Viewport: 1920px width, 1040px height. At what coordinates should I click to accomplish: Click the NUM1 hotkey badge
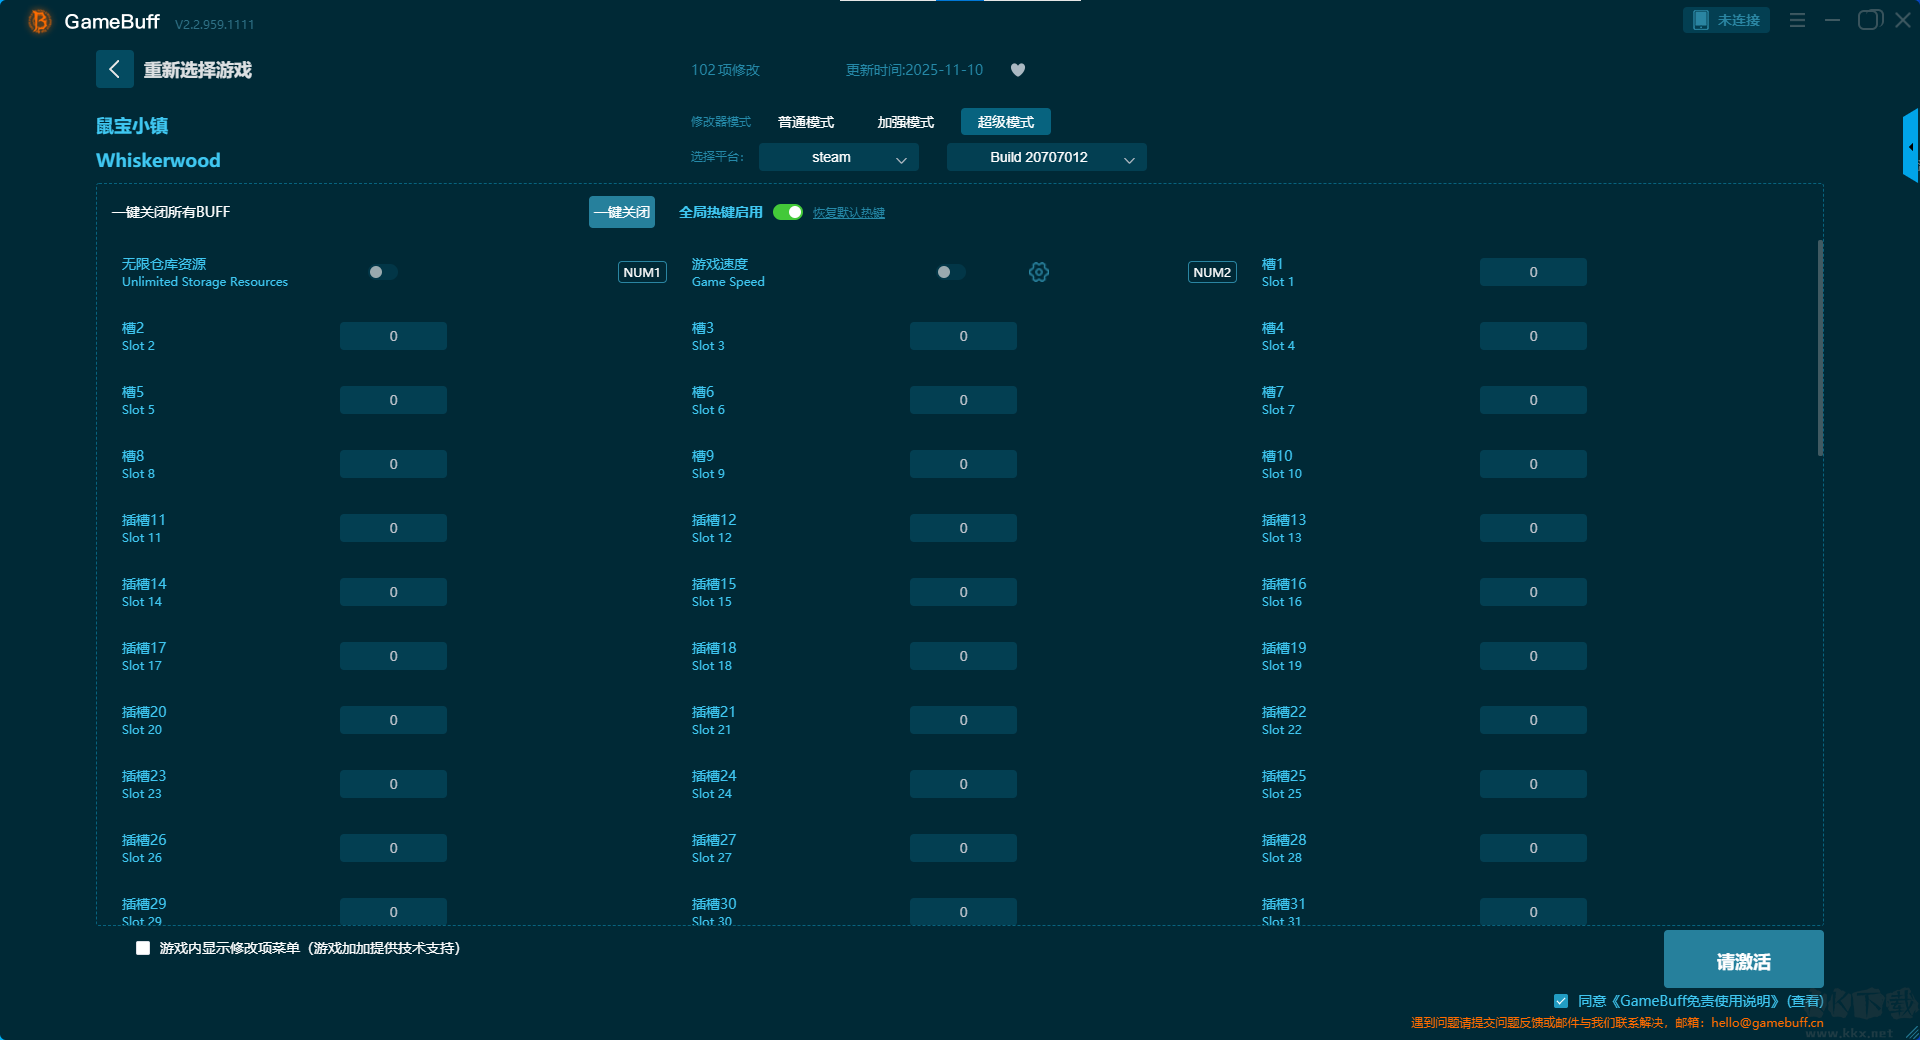pyautogui.click(x=642, y=272)
